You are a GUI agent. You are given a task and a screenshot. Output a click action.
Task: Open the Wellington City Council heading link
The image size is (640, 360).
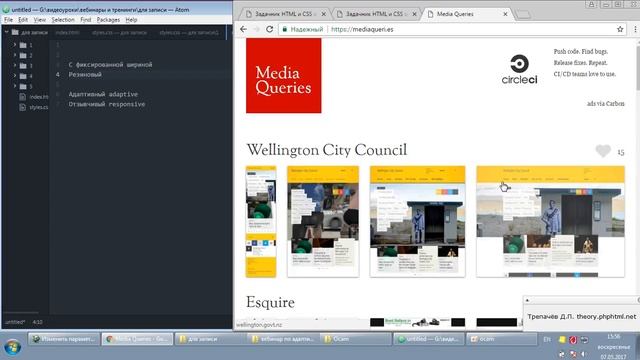click(x=327, y=150)
